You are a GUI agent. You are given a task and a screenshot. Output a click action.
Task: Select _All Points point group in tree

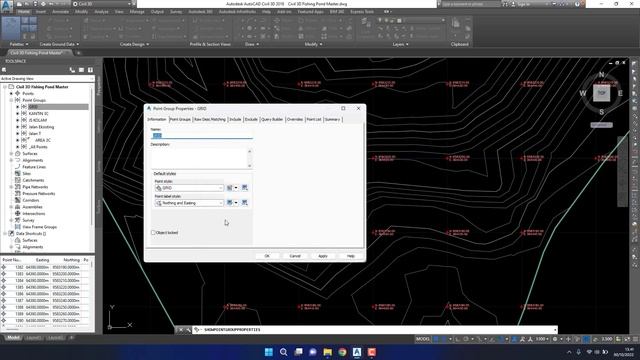(x=38, y=147)
